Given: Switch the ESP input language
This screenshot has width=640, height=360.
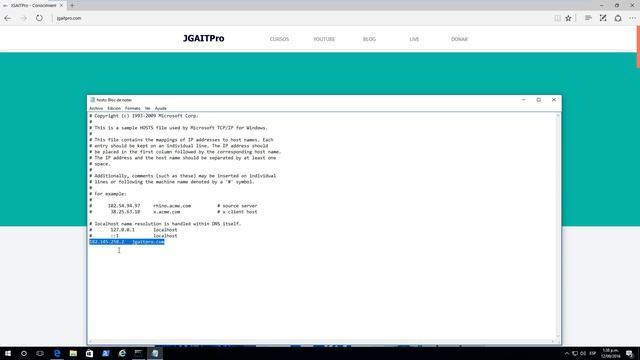Looking at the screenshot, I should pyautogui.click(x=593, y=353).
